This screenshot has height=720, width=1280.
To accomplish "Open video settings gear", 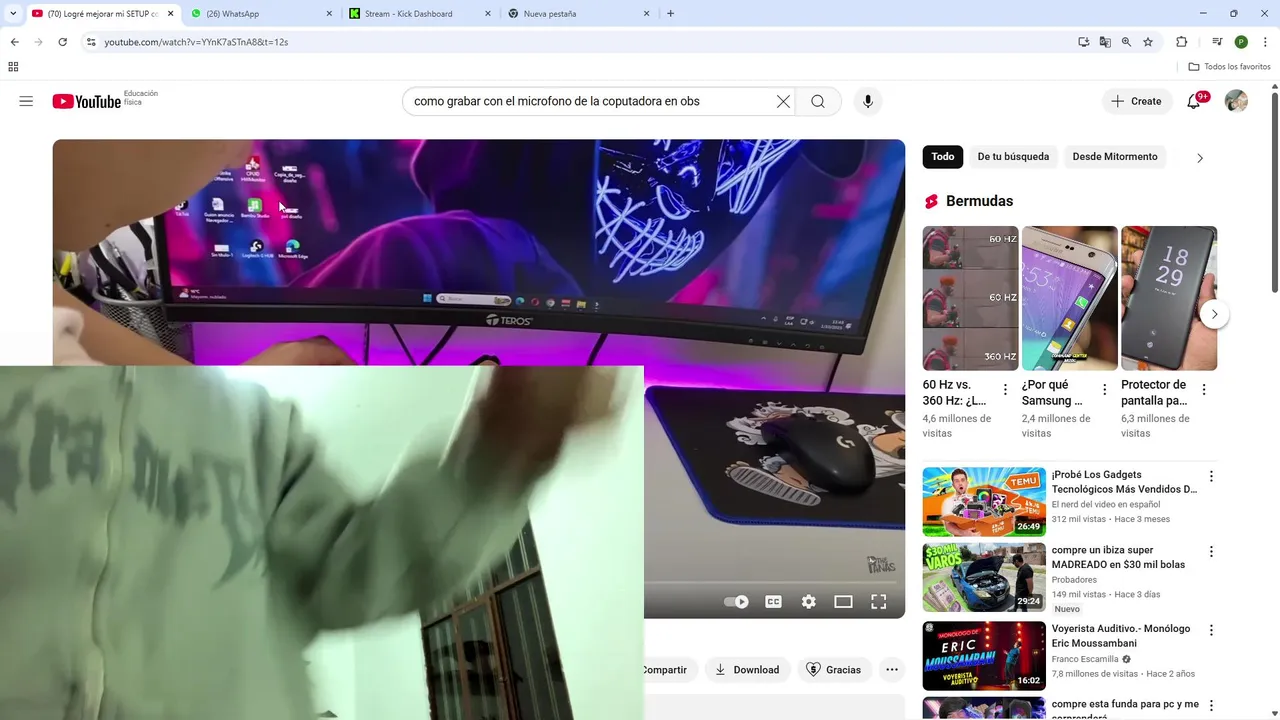I will pyautogui.click(x=809, y=601).
